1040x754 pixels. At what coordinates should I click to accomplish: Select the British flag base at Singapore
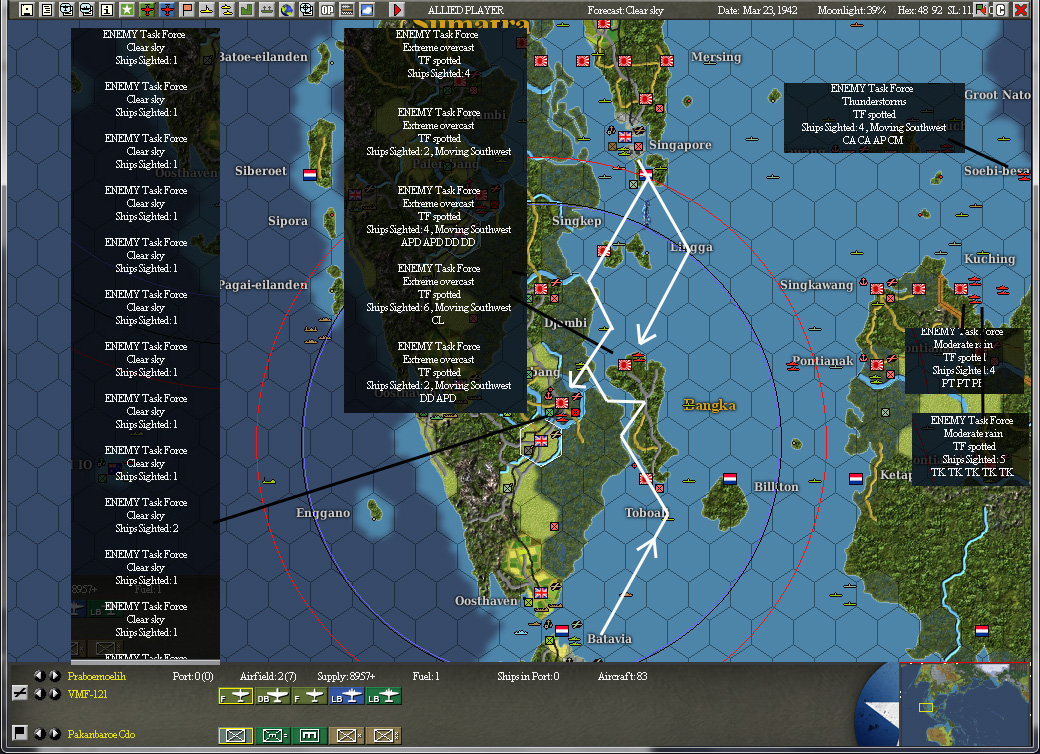pyautogui.click(x=625, y=137)
